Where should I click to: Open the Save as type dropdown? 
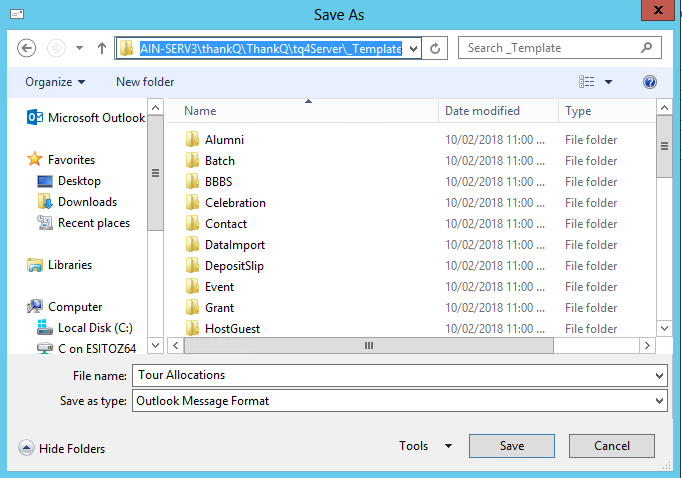[x=398, y=401]
